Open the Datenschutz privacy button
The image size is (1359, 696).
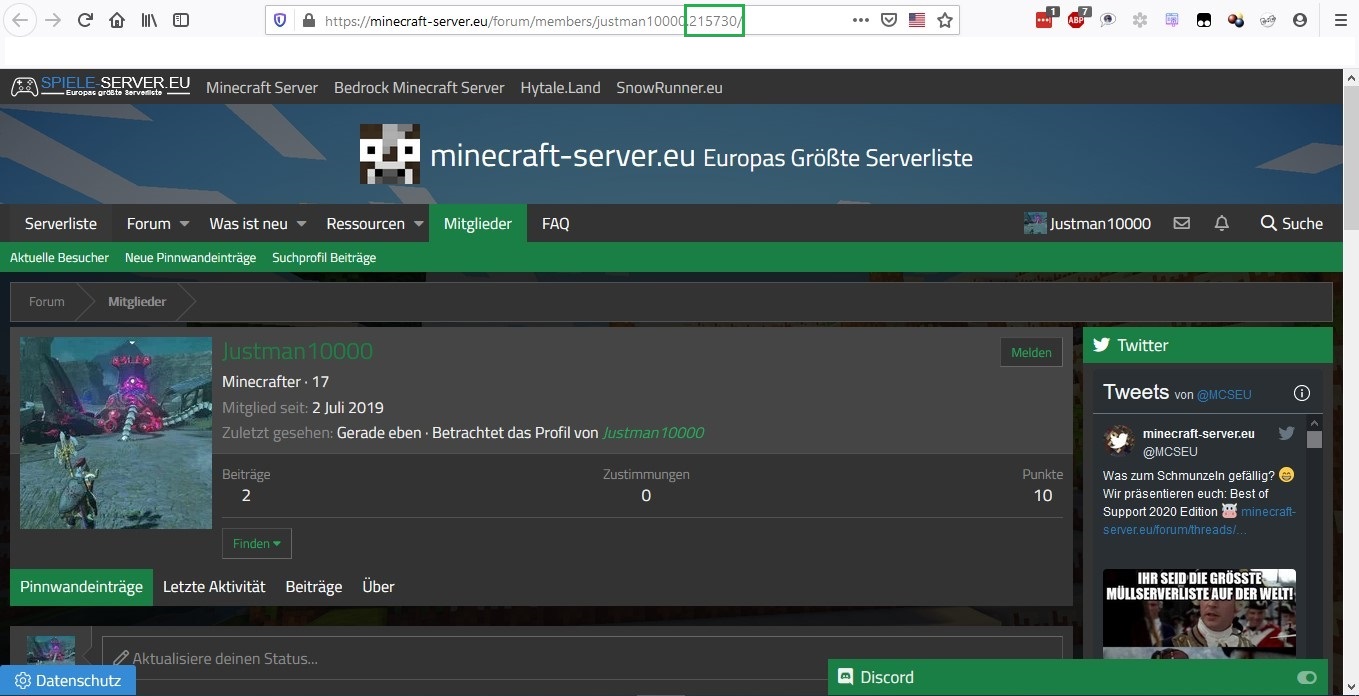tap(68, 680)
